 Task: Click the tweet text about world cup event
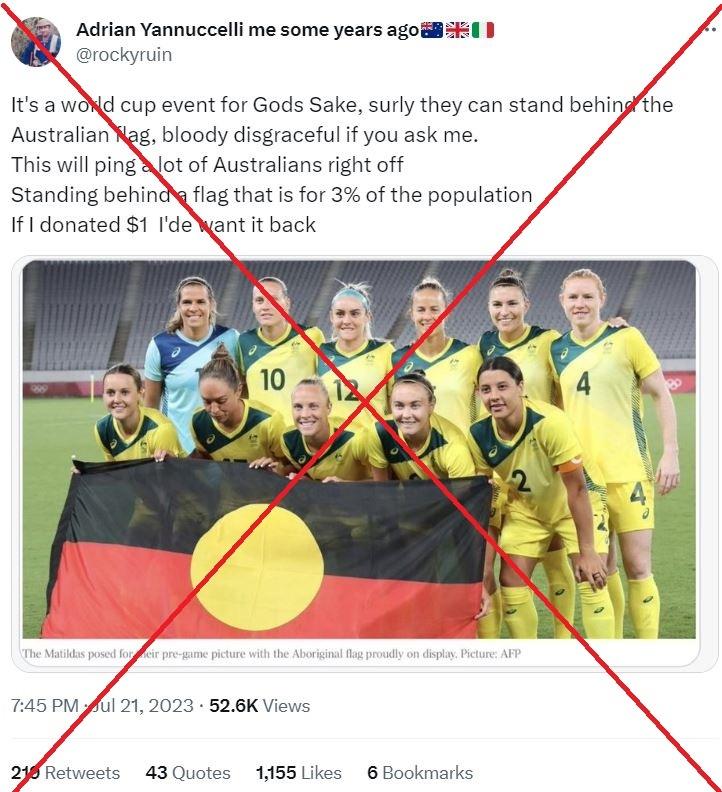[x=342, y=165]
